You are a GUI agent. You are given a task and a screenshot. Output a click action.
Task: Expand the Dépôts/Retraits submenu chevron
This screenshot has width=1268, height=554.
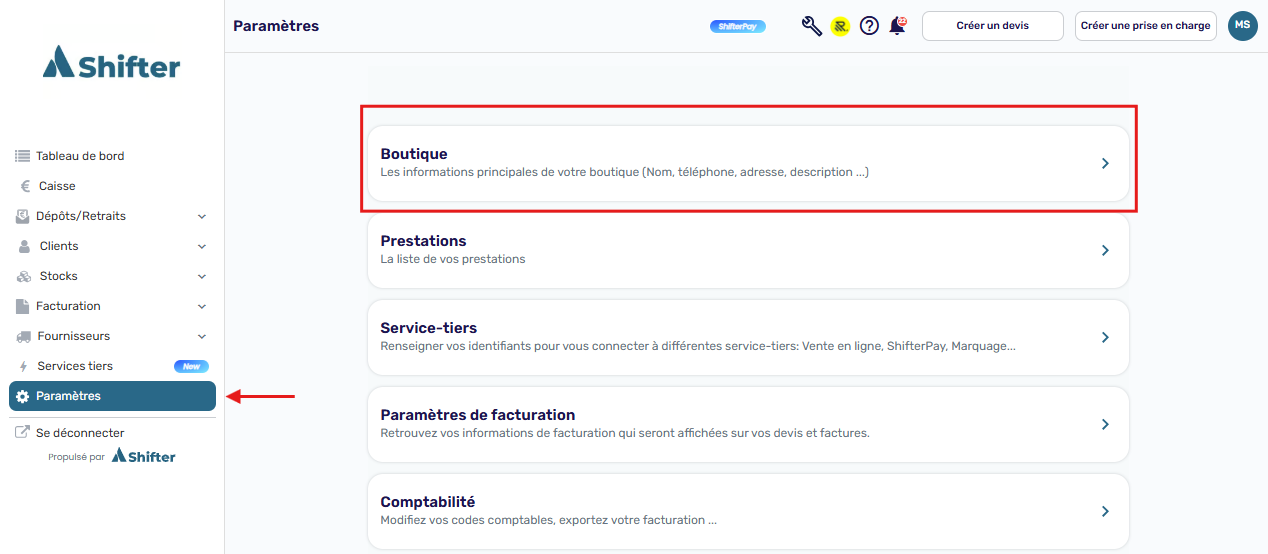tap(202, 216)
